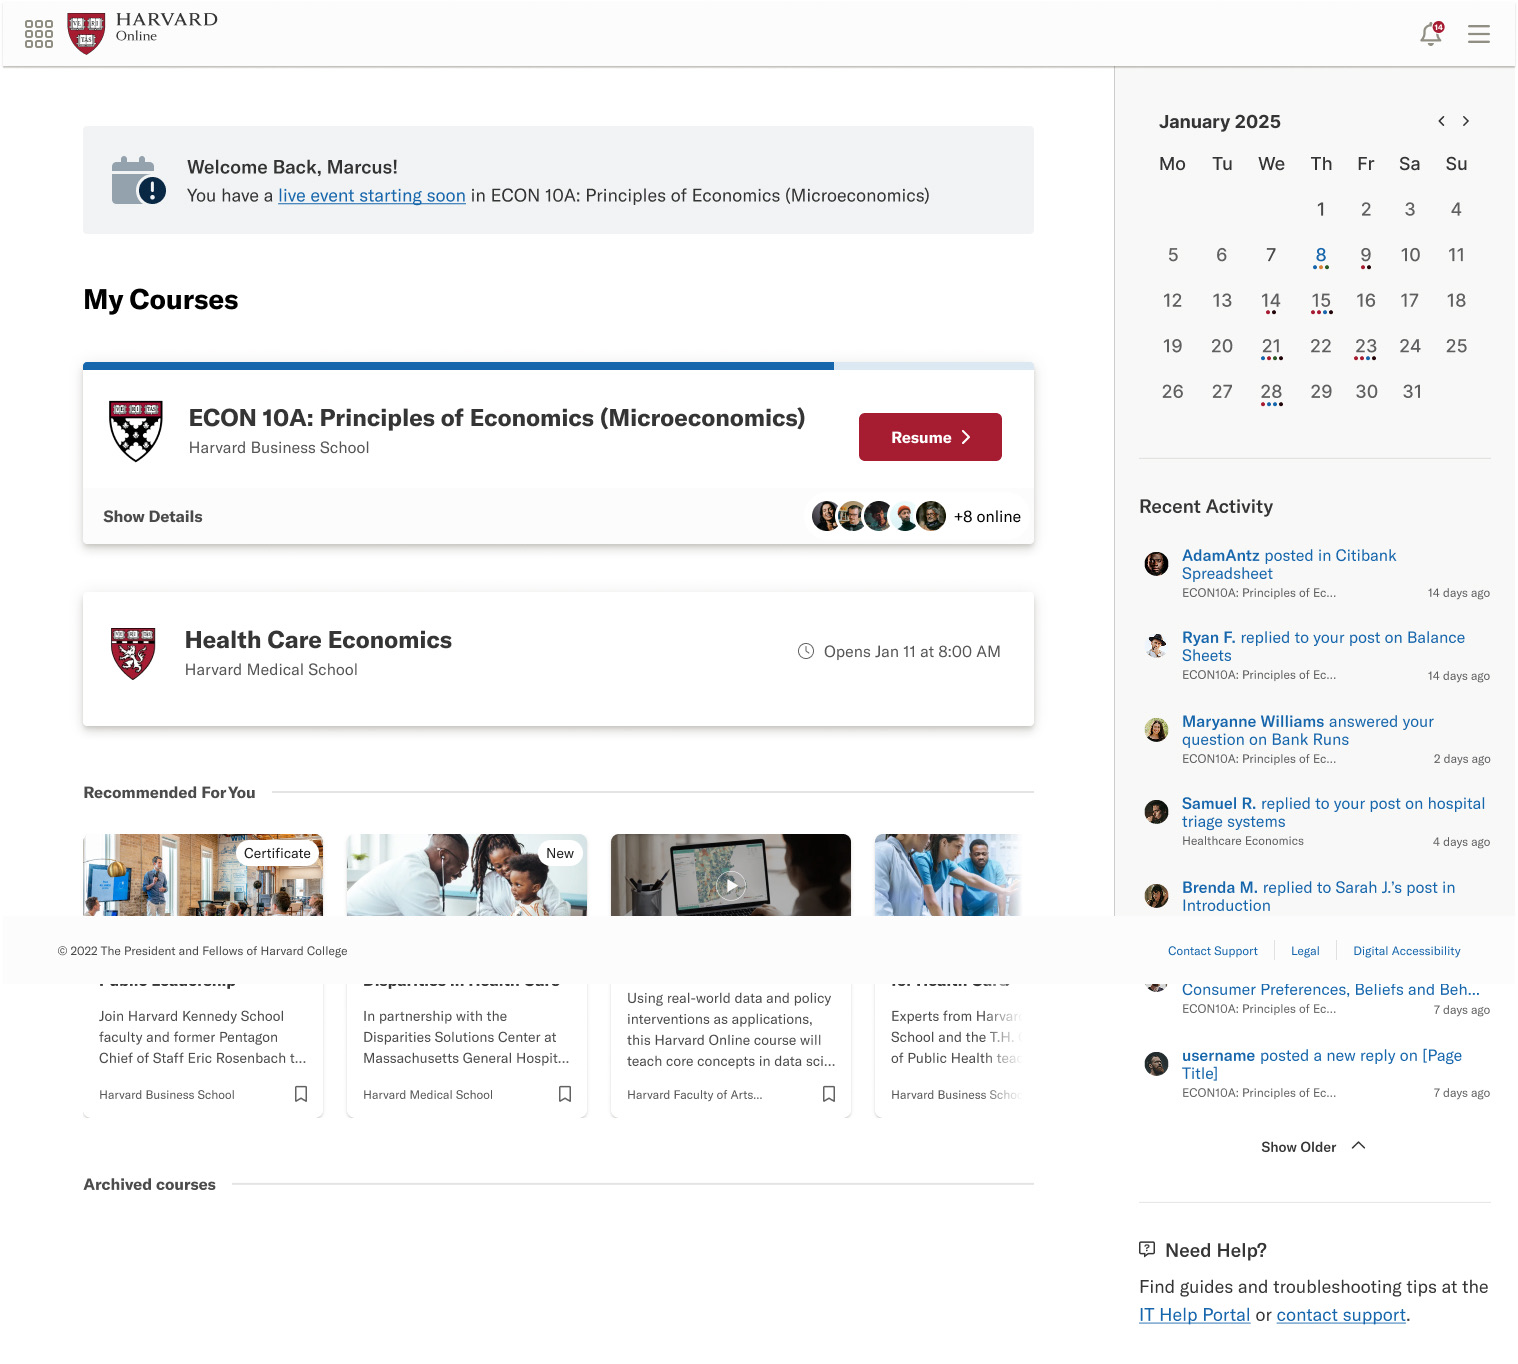Open the AdamAntz Citibank Spreadsheet post
1518x1364 pixels.
click(1289, 565)
